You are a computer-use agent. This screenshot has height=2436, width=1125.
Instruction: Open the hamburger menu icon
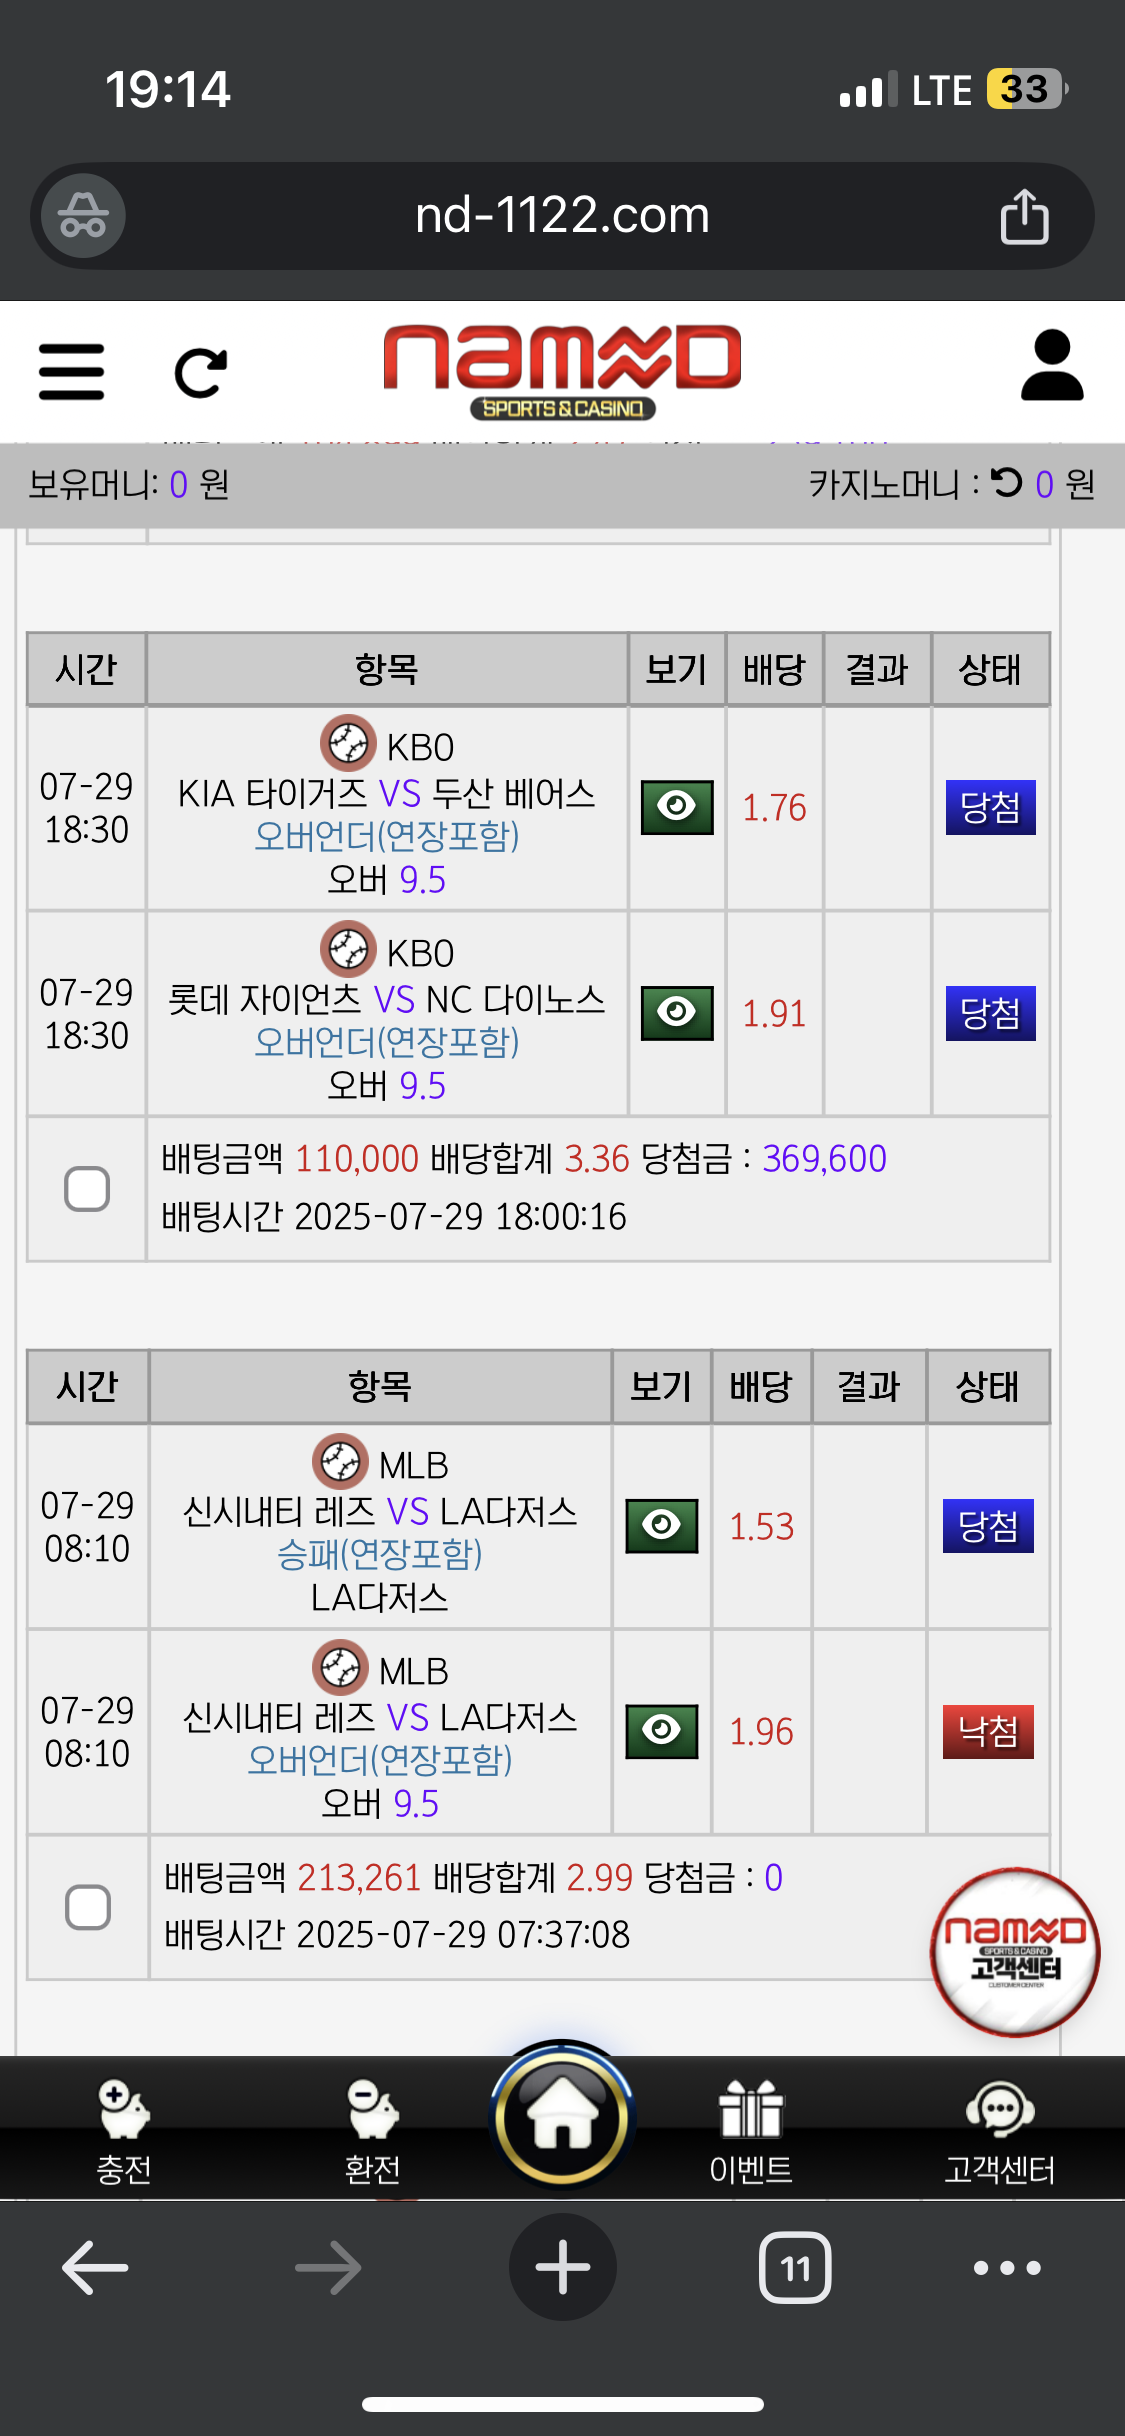pos(71,371)
